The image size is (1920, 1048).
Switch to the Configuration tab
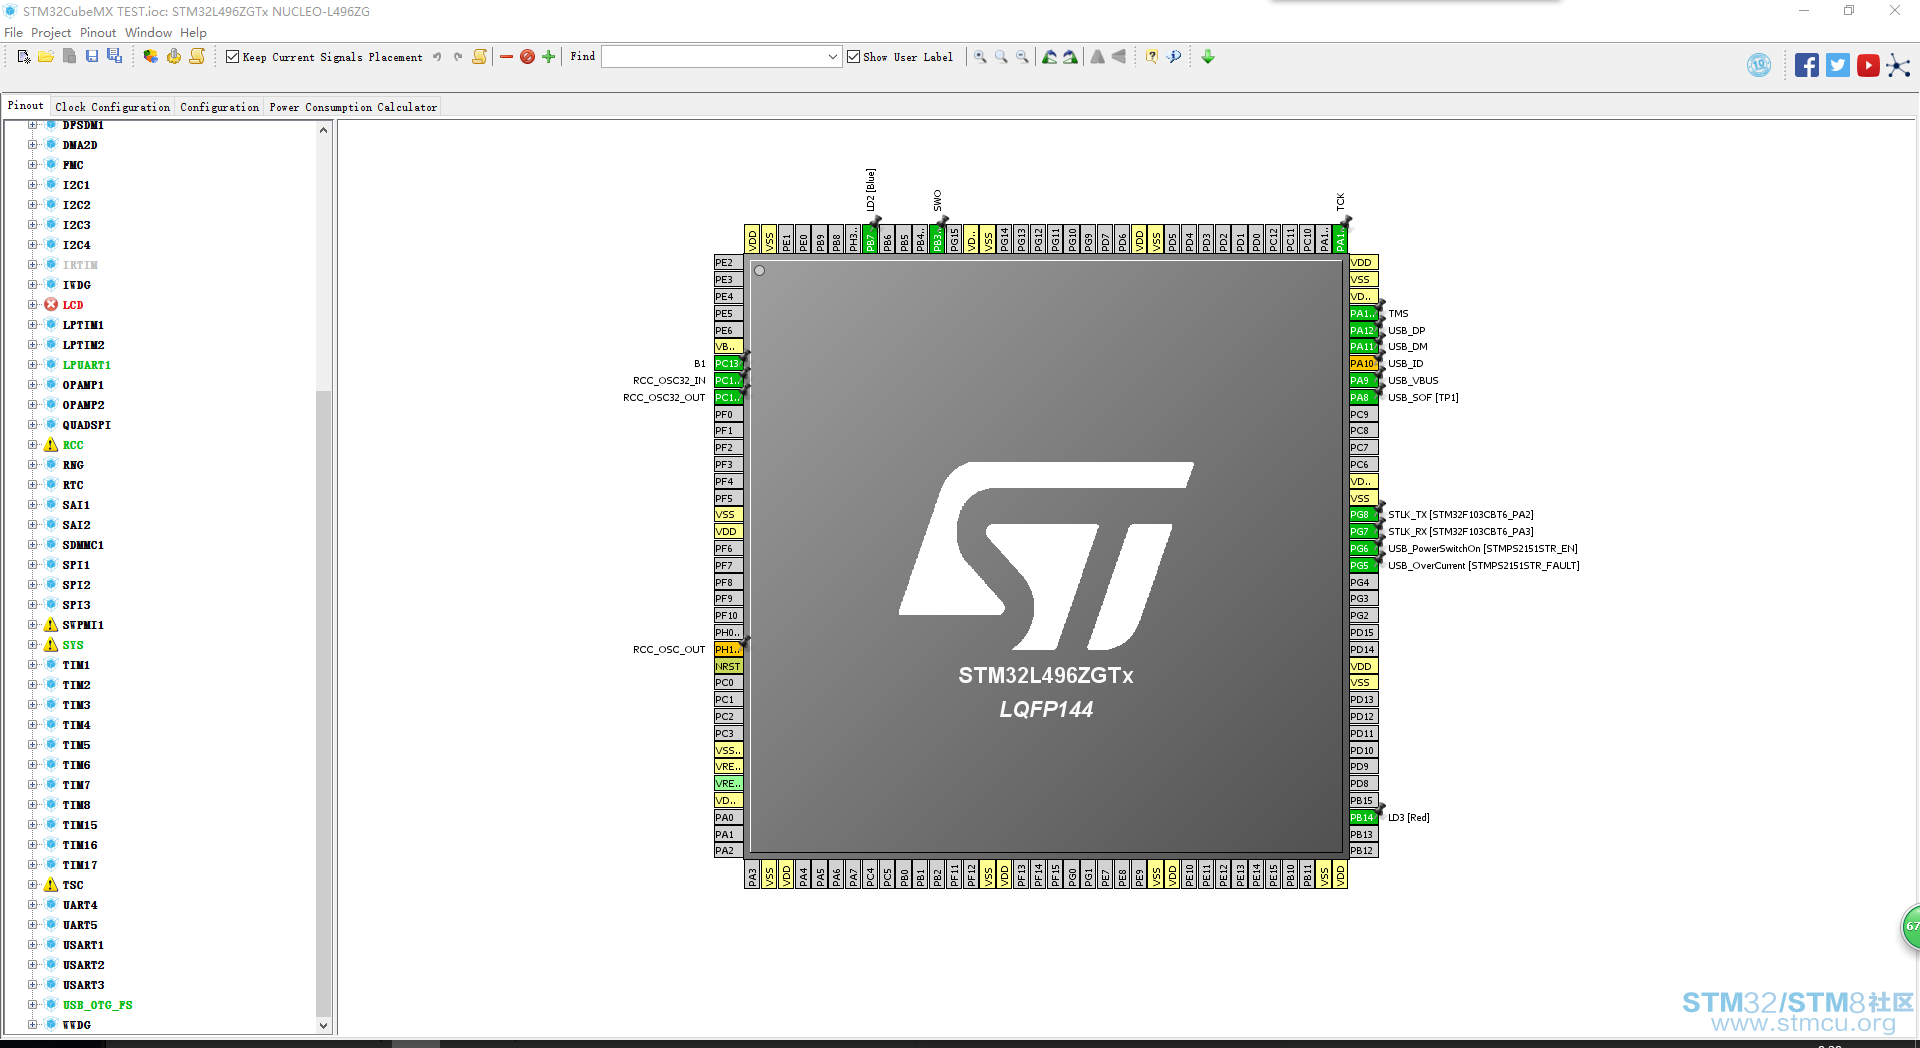[219, 107]
